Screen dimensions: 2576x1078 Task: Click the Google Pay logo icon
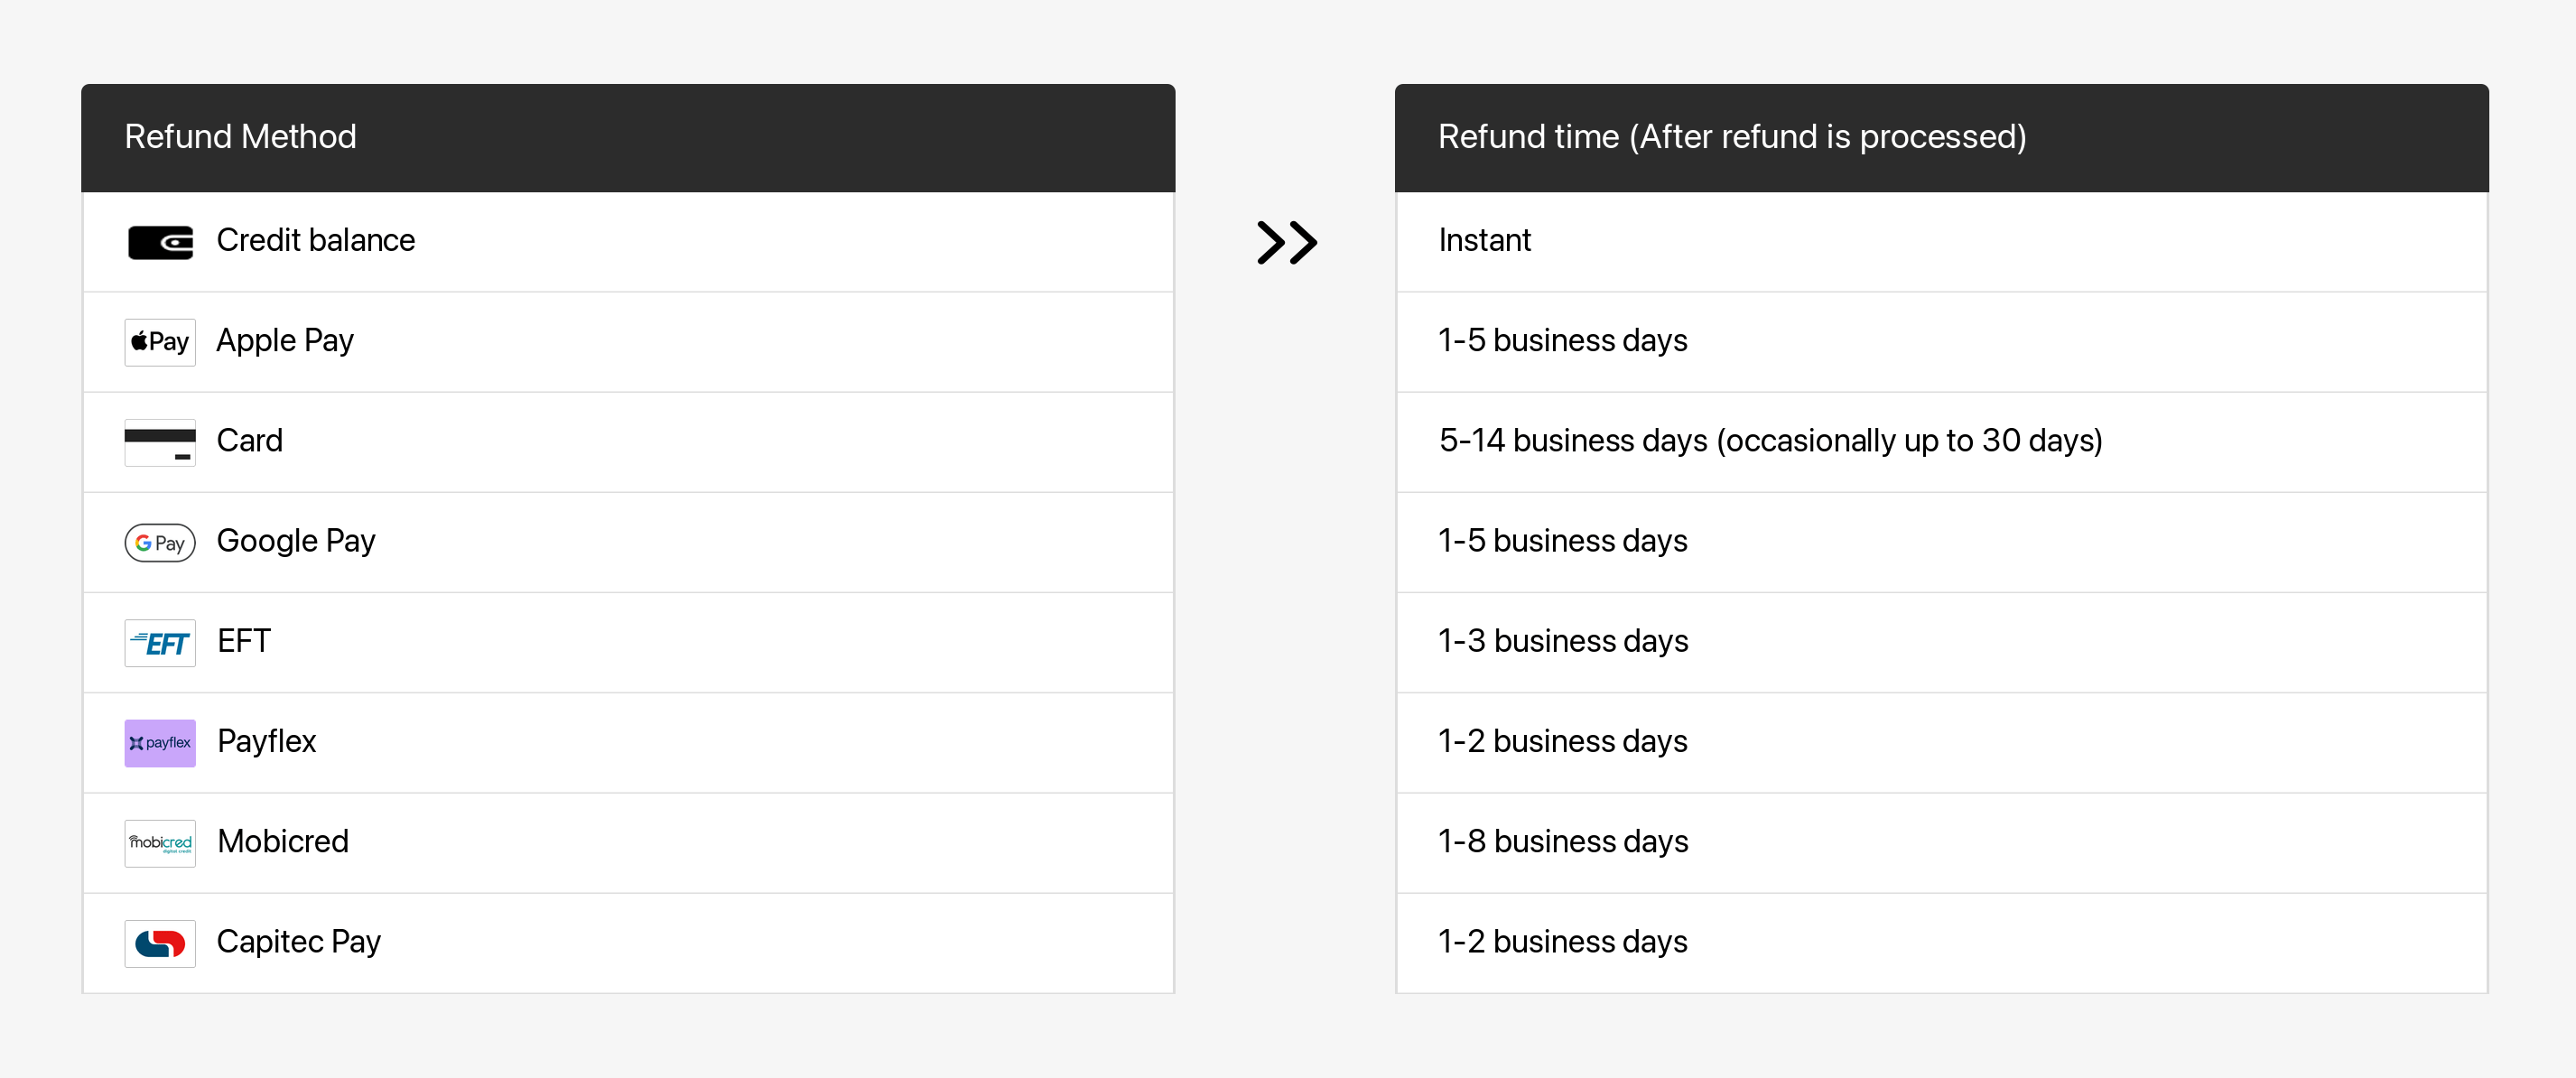pos(160,542)
